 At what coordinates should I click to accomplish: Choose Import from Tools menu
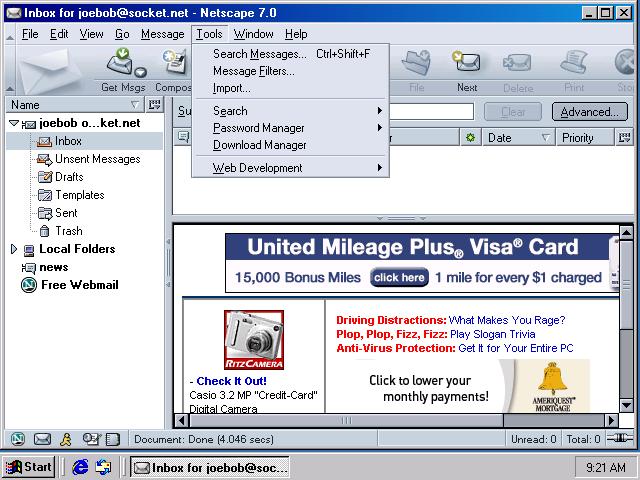coord(291,88)
